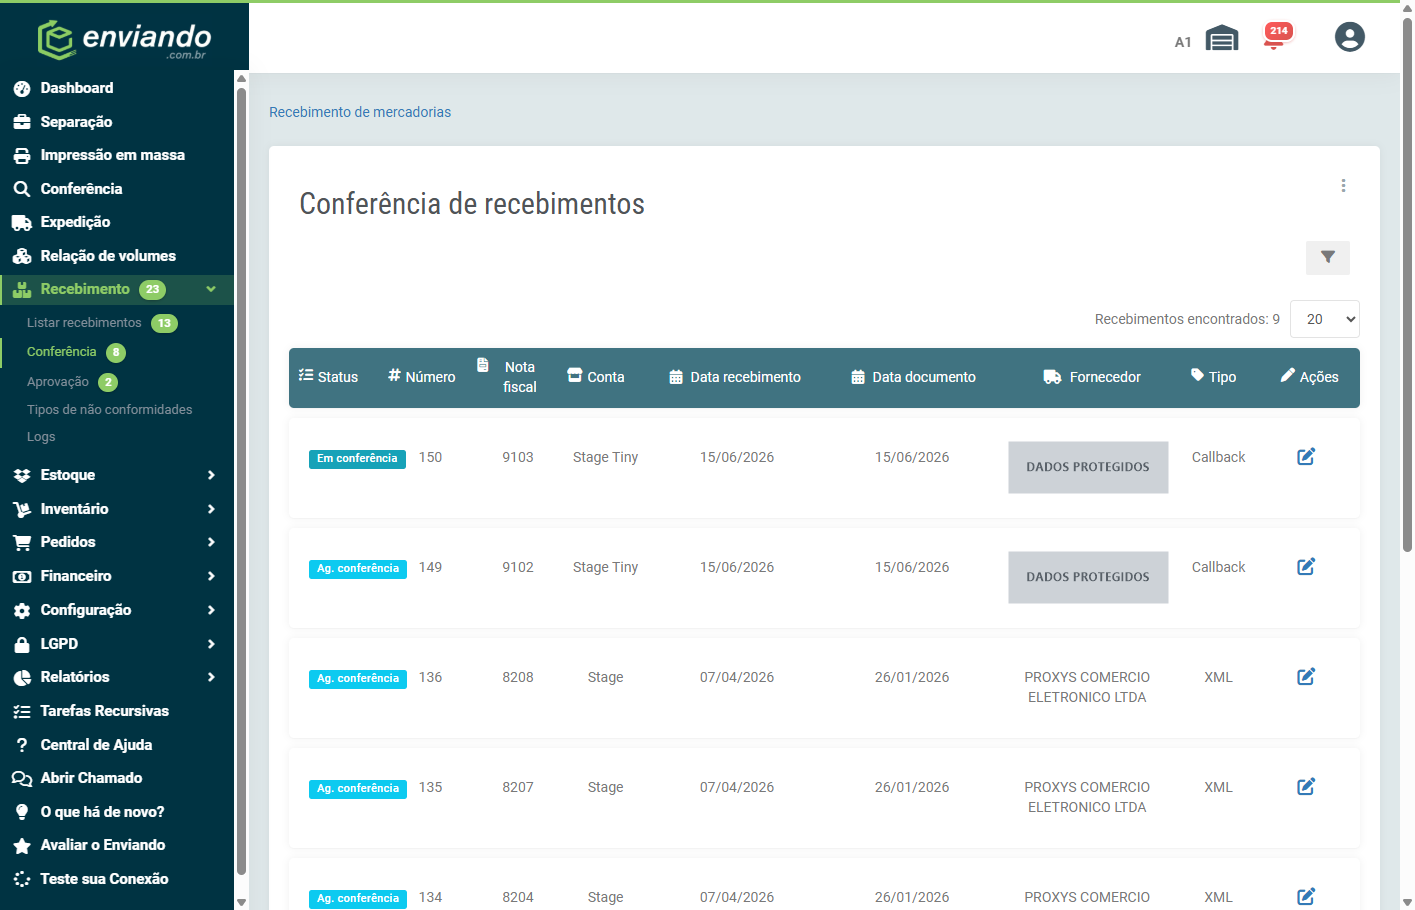The height and width of the screenshot is (910, 1415).
Task: Open Separação in the sidebar
Action: point(117,122)
